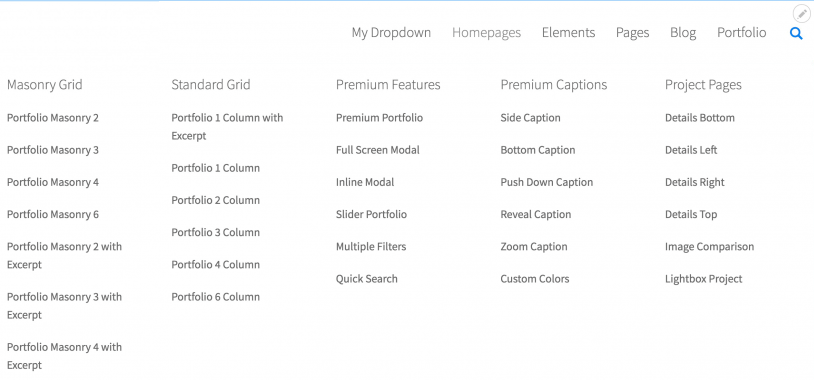Expand the Portfolio menu item

click(x=741, y=33)
